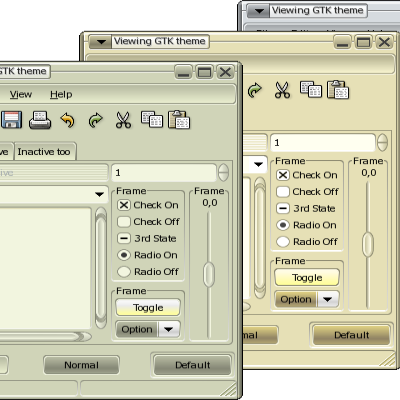Click the yellow window title Viewing GTK theme
400x400 pixels.
pos(159,41)
